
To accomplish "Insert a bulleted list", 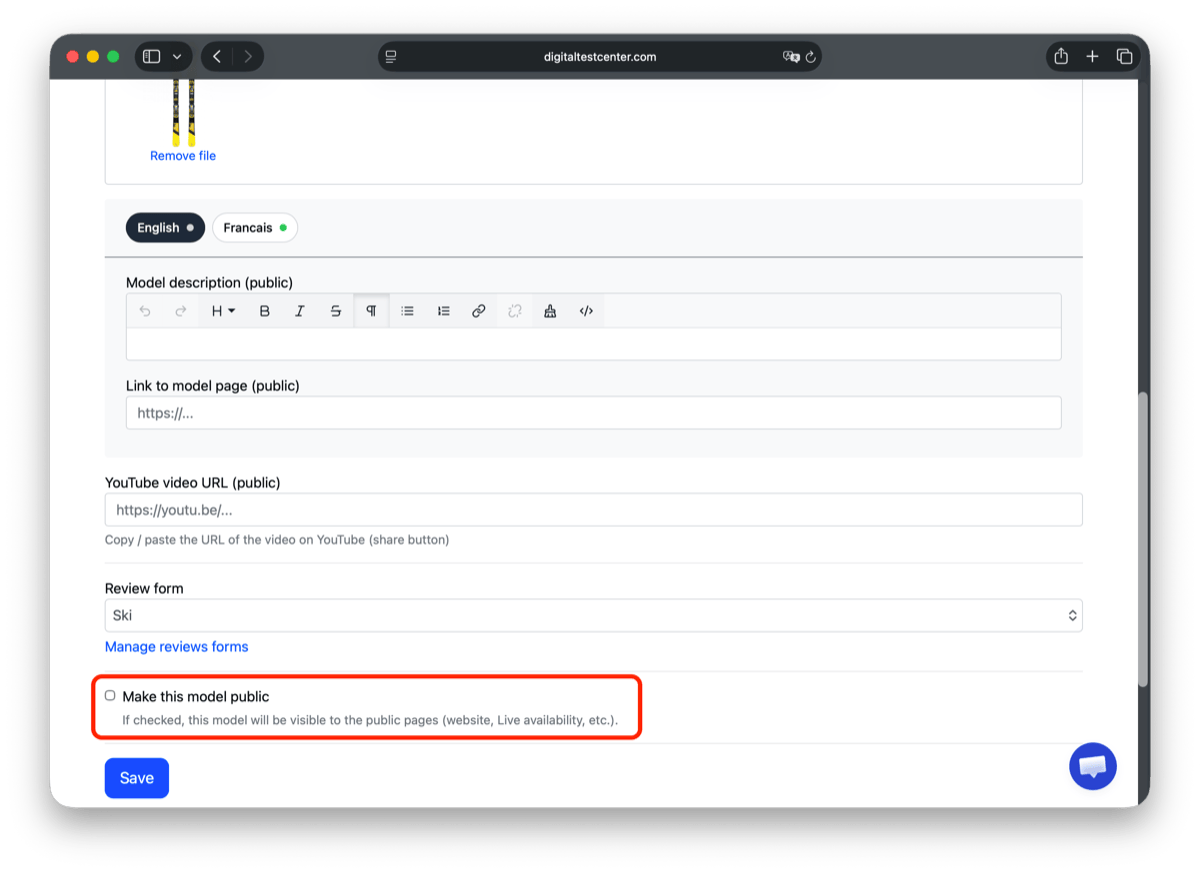I will [x=408, y=311].
